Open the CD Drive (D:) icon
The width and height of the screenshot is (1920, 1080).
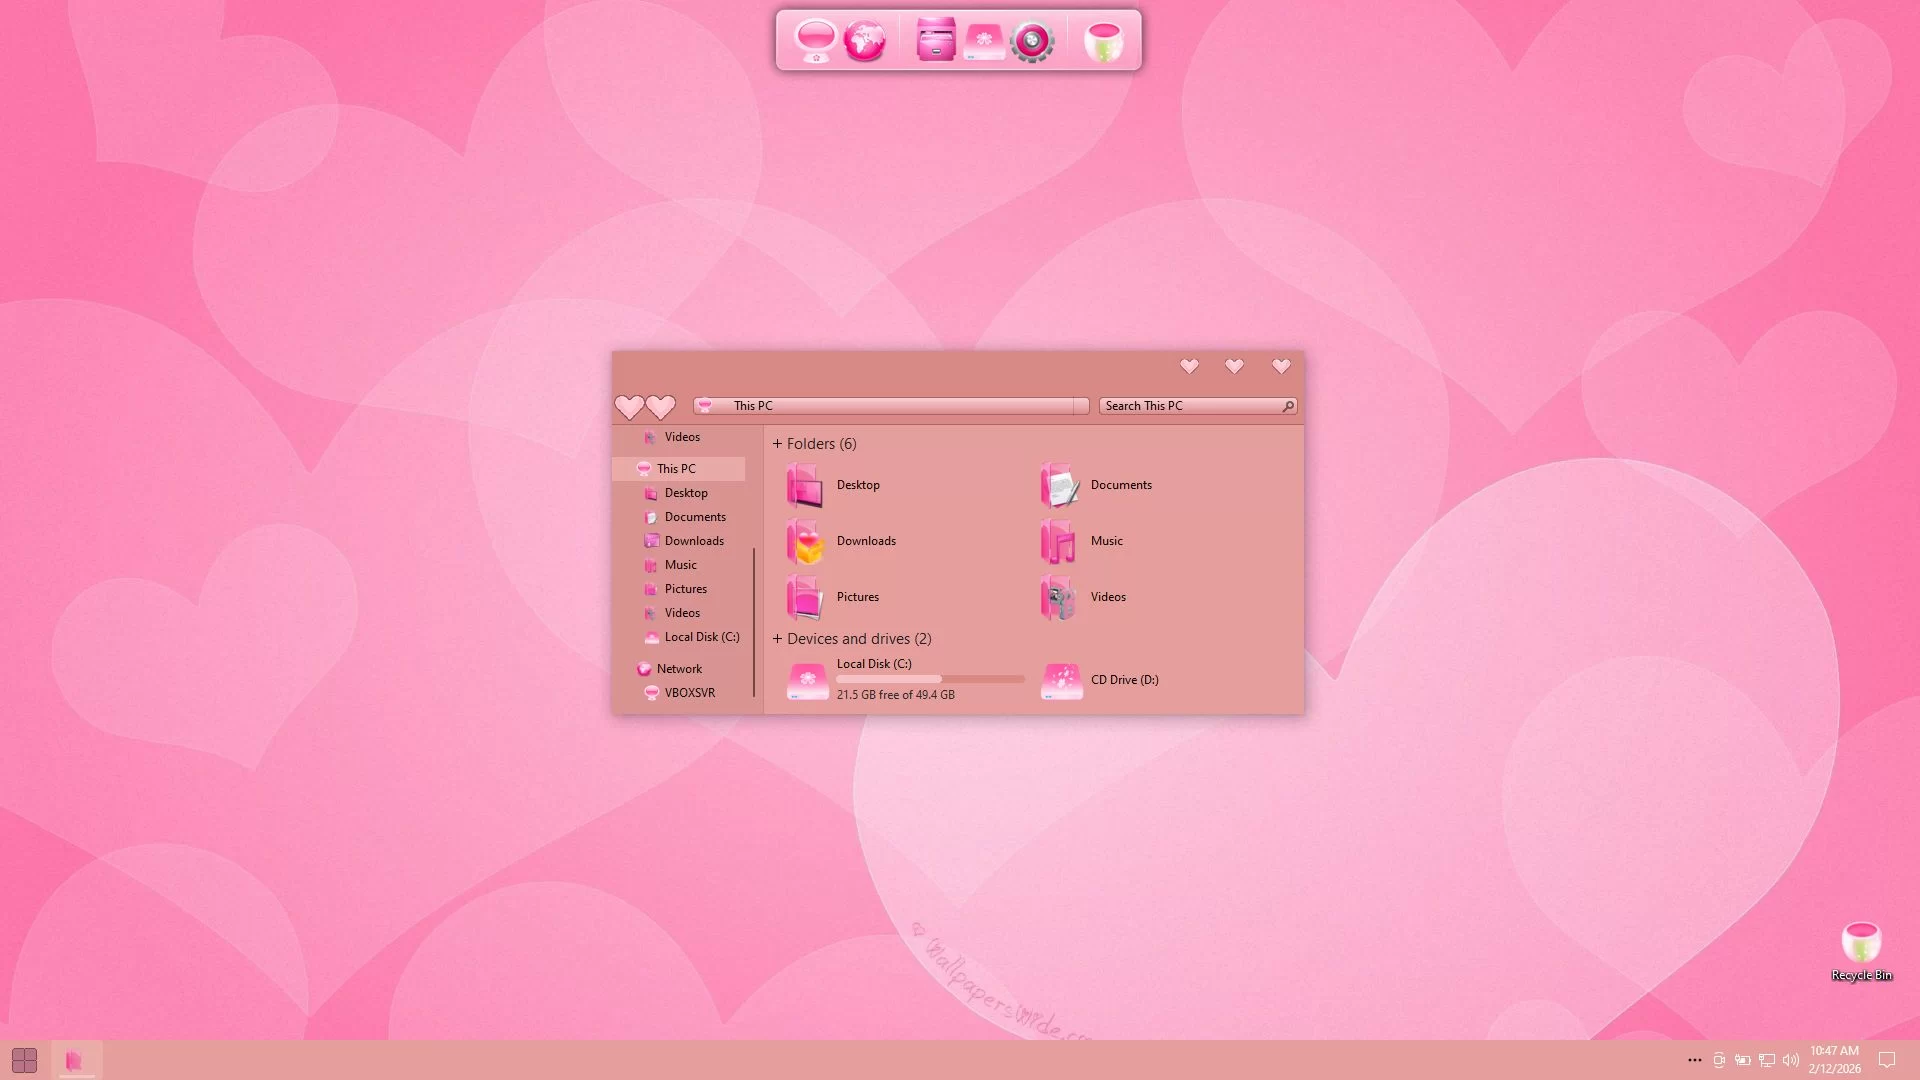[x=1062, y=680]
